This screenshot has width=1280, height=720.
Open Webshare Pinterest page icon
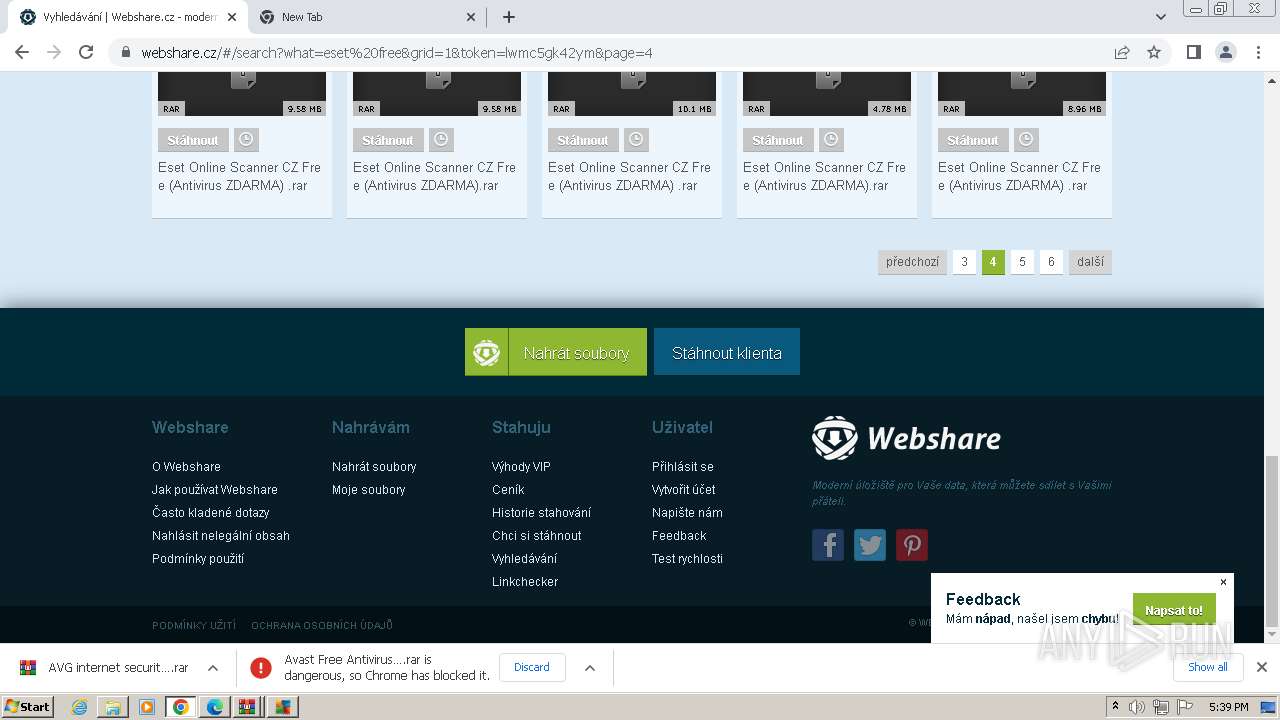pyautogui.click(x=912, y=545)
